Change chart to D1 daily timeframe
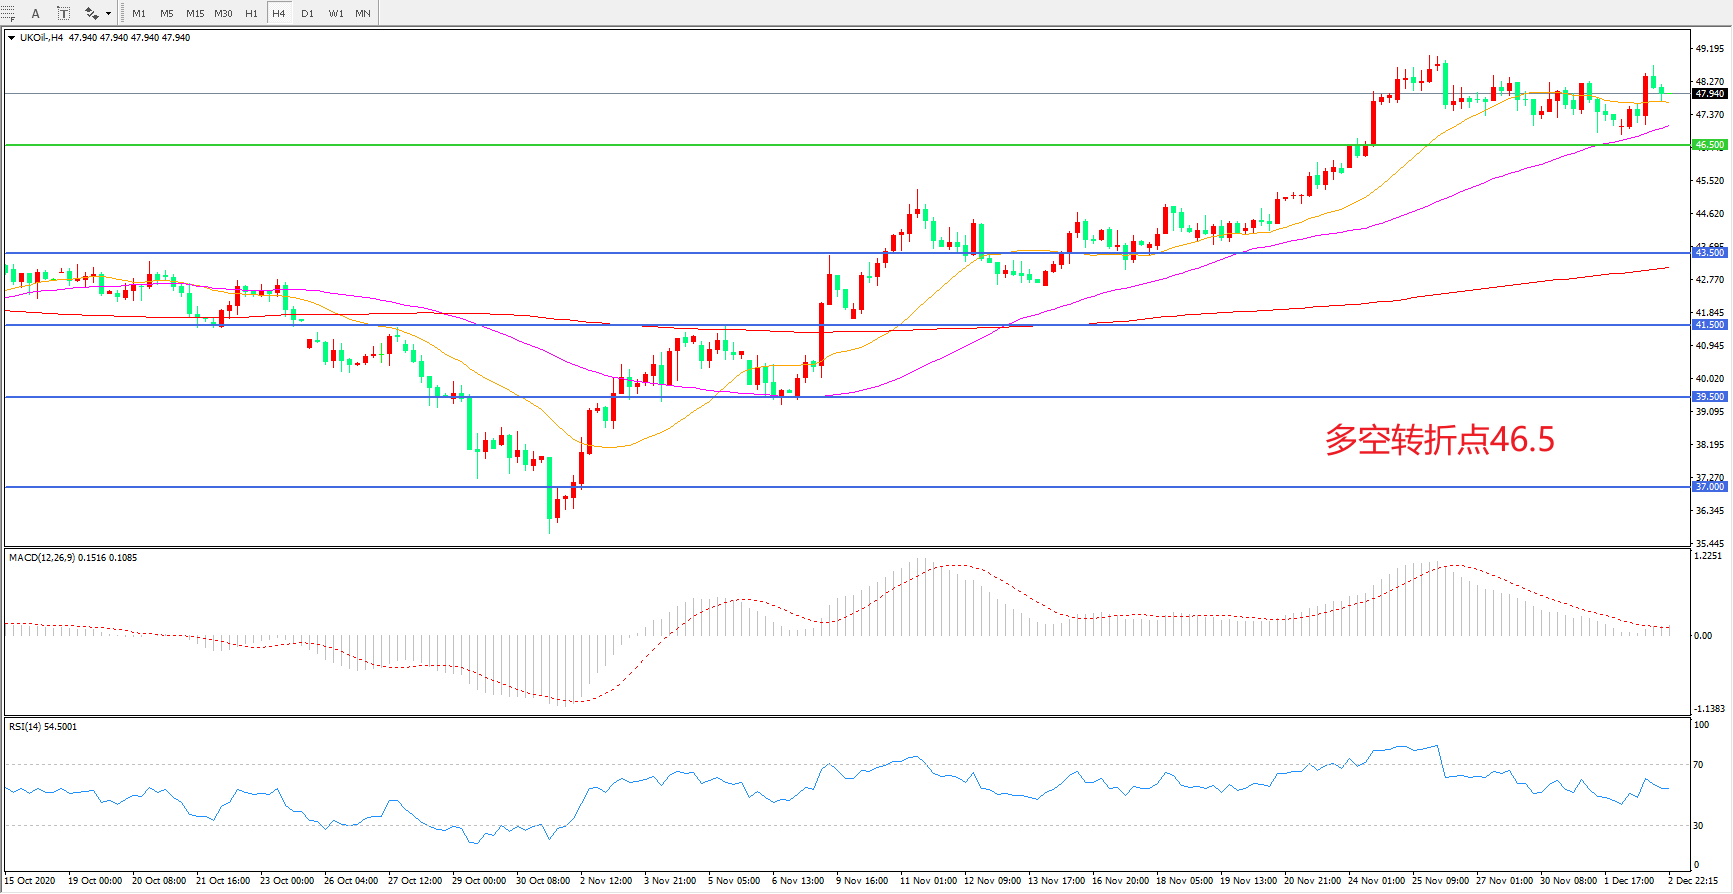Viewport: 1733px width, 894px height. pos(307,13)
